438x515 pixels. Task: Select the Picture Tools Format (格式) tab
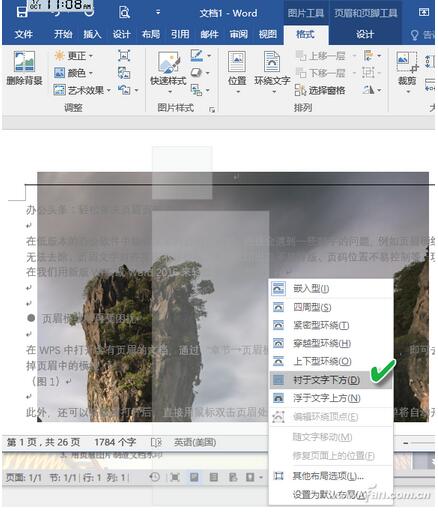[306, 34]
